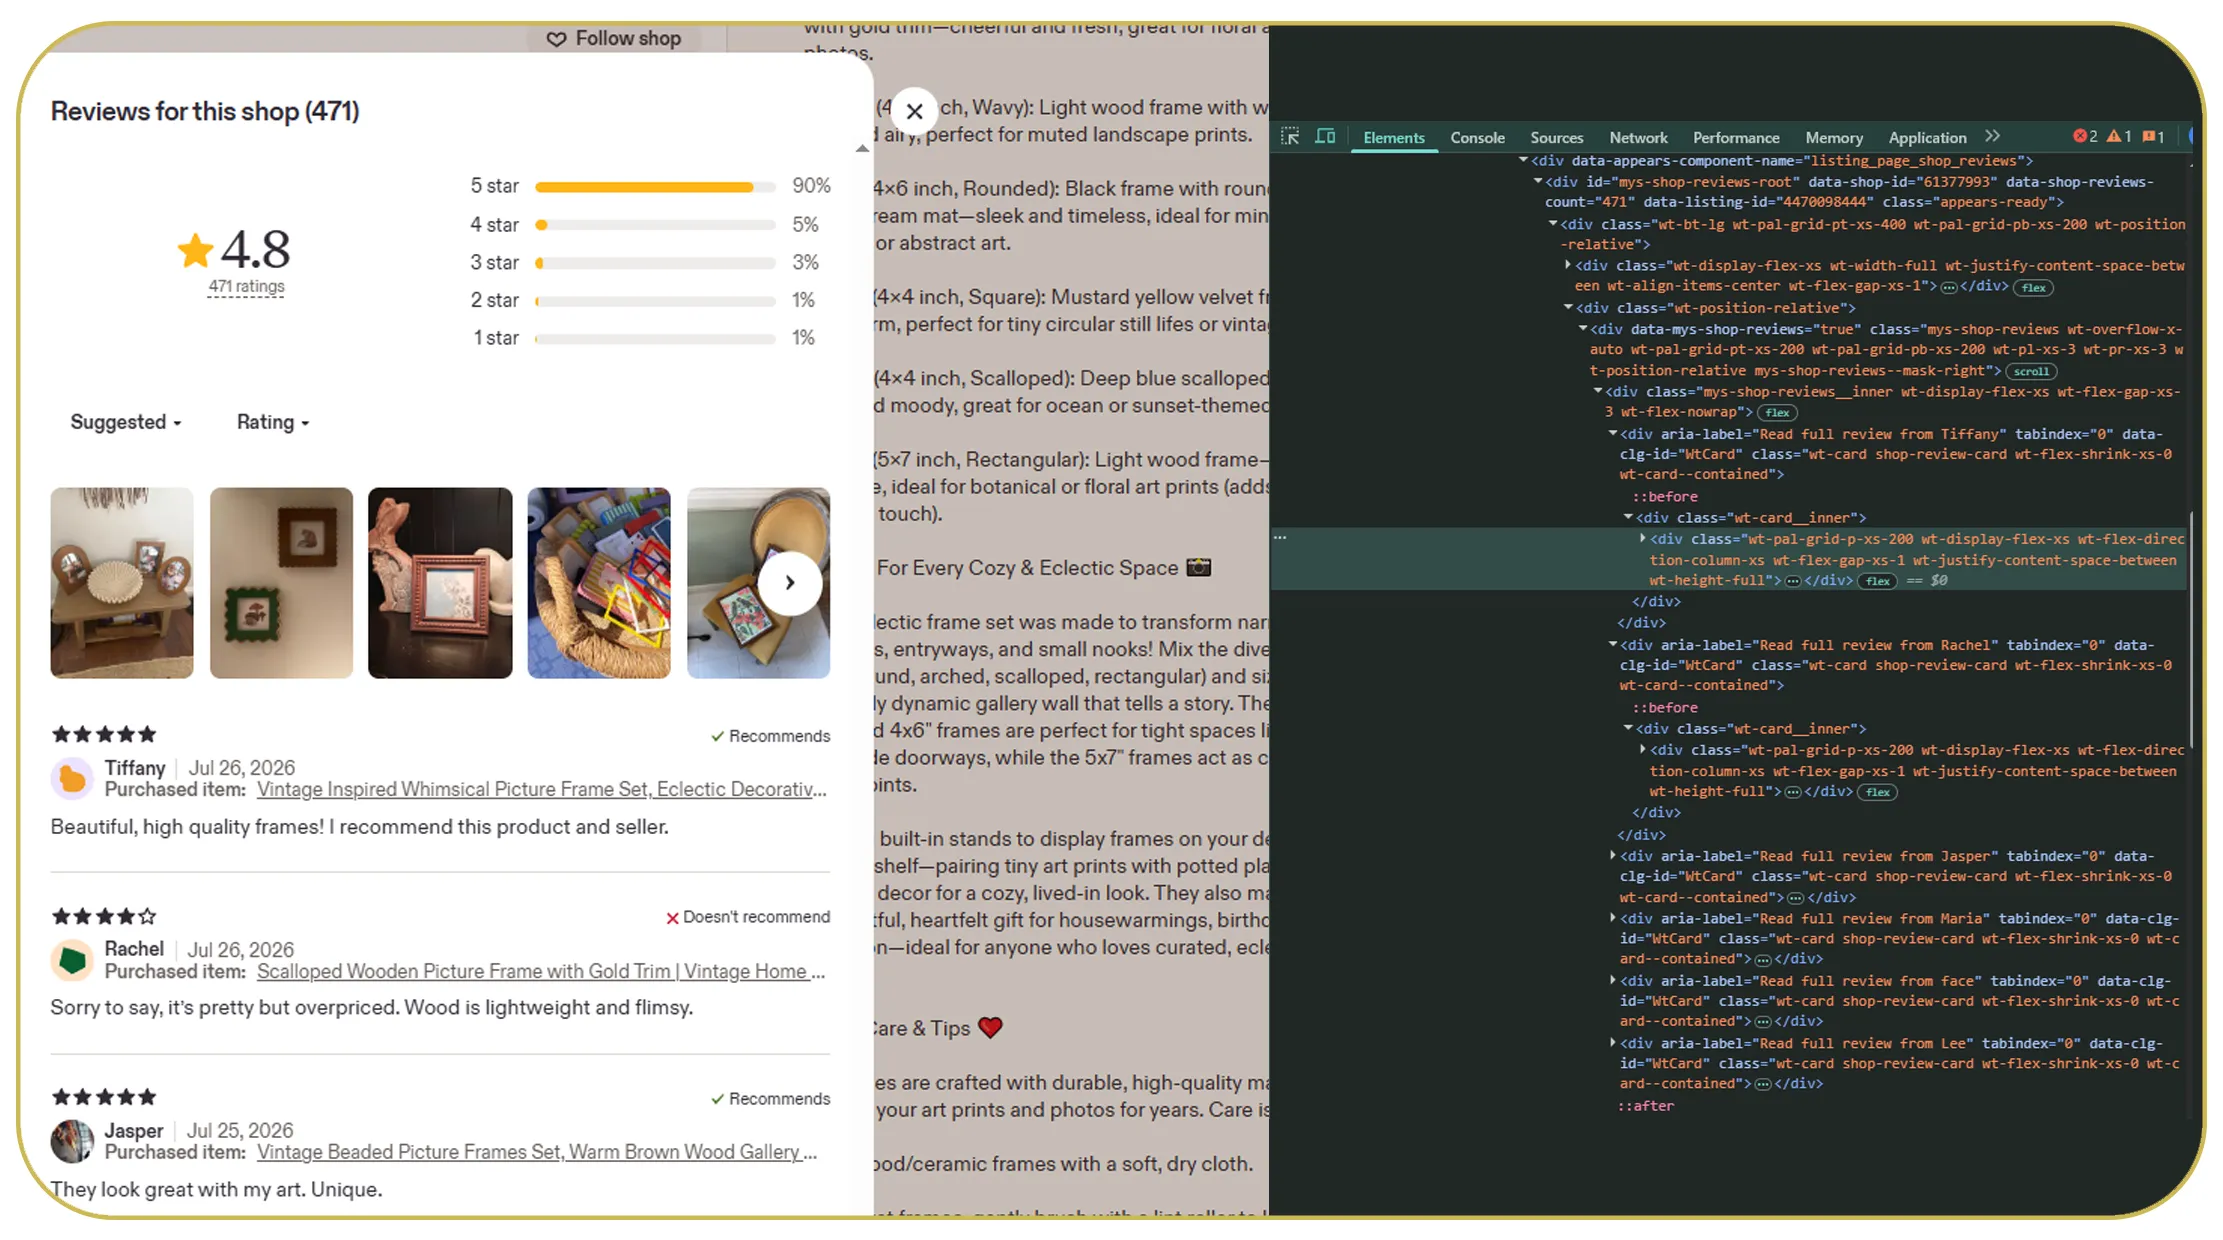Switch to the Performance tab

(x=1735, y=138)
